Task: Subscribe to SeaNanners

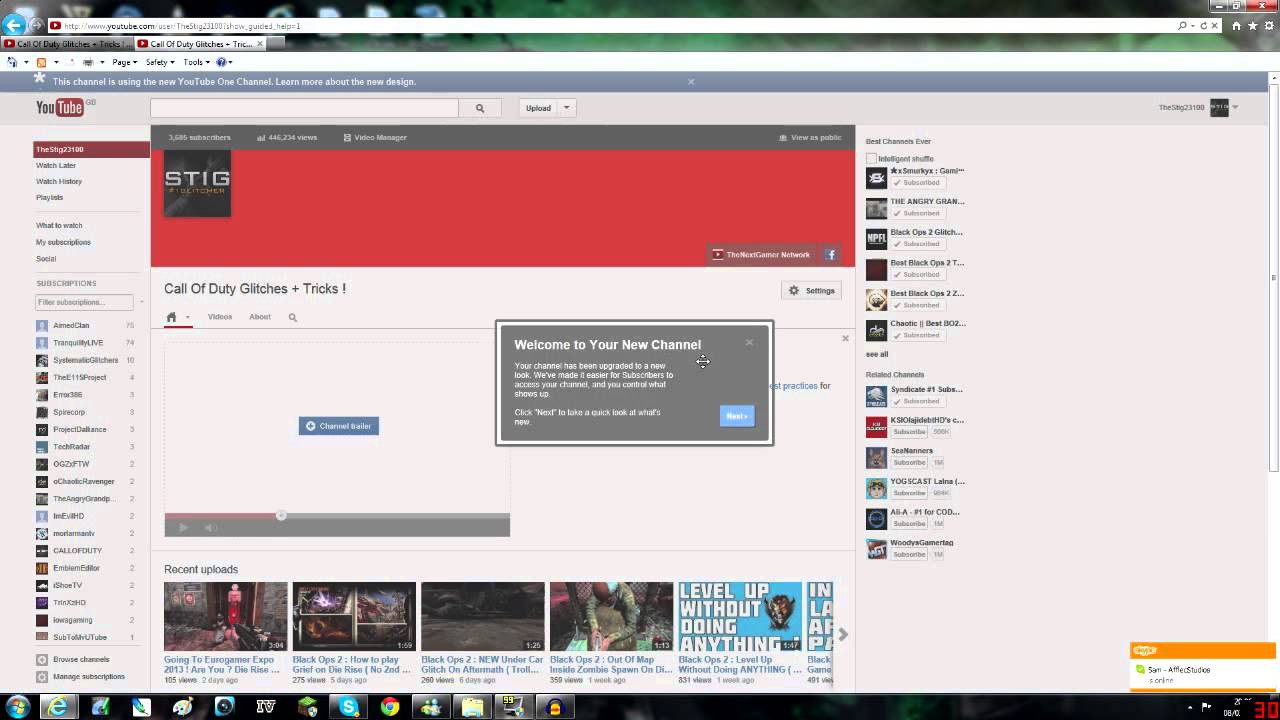Action: coord(910,463)
